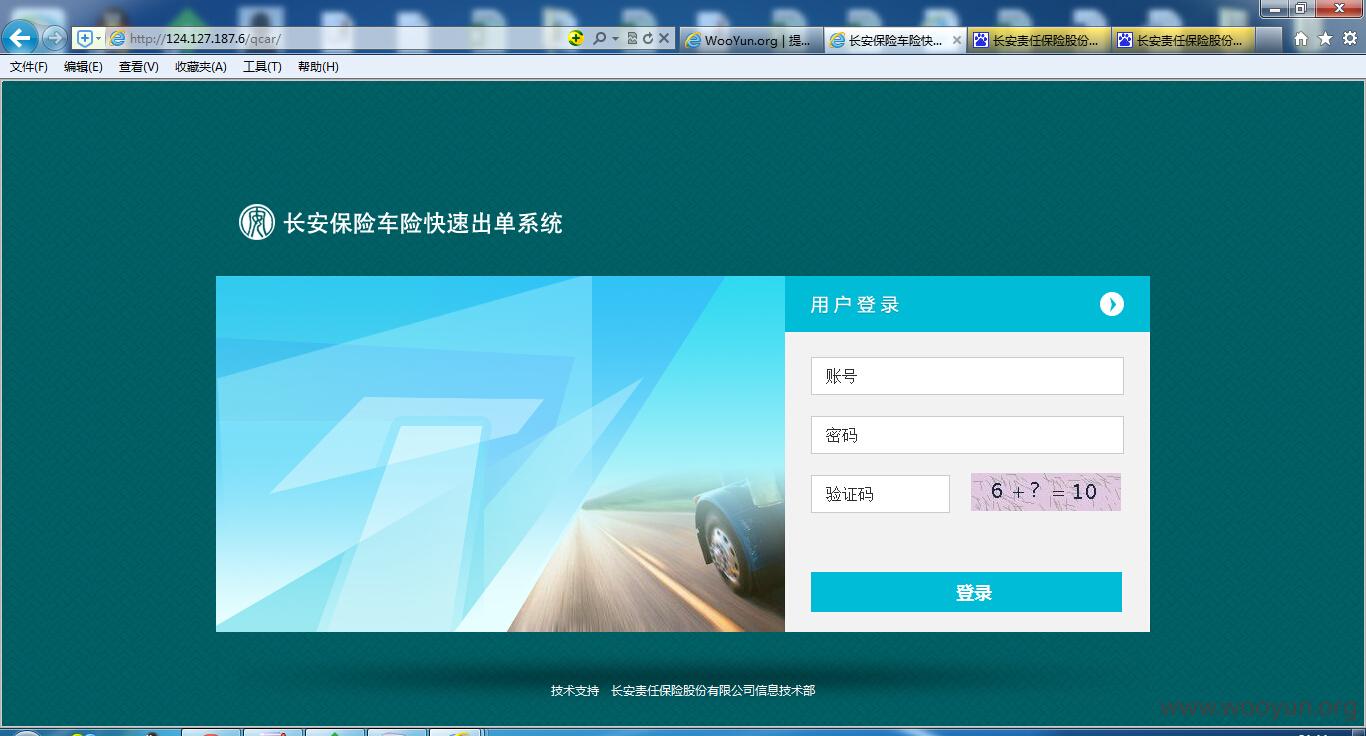This screenshot has width=1366, height=736.
Task: Focus the 验证码 captcha input field
Action: point(880,494)
